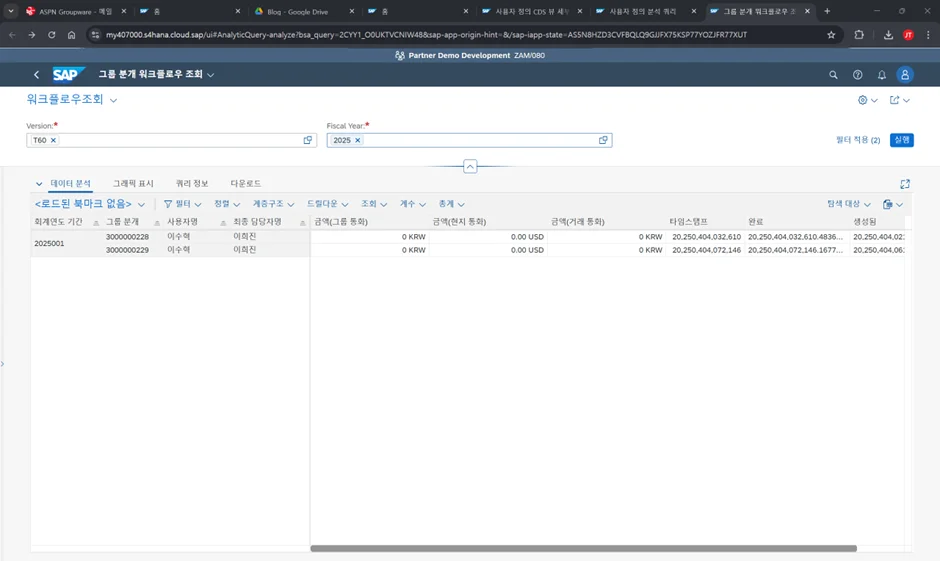Bookmark this page with the star icon
The image size is (940, 561).
tap(831, 34)
